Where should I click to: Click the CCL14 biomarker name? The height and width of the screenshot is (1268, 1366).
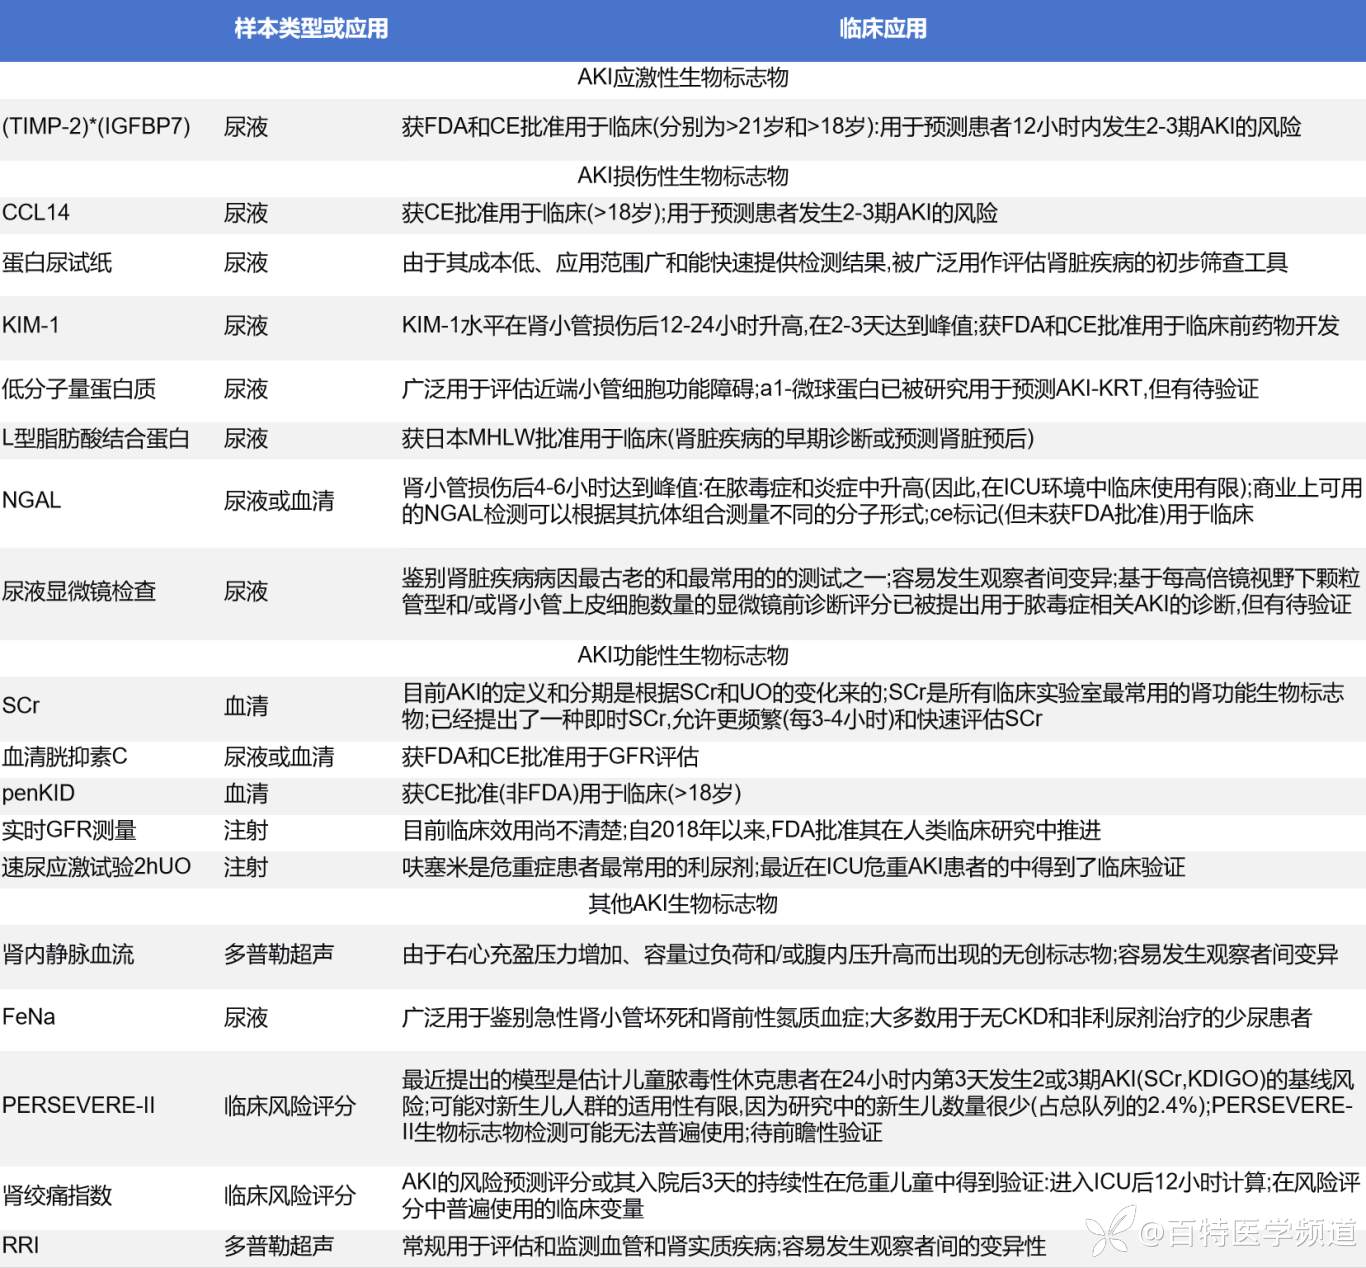point(36,213)
